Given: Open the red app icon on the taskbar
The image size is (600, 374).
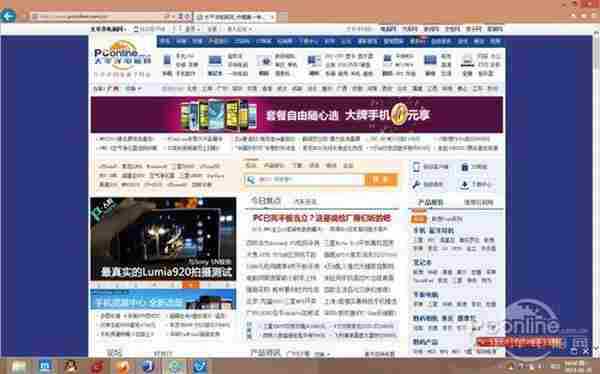Looking at the screenshot, I should [x=97, y=367].
